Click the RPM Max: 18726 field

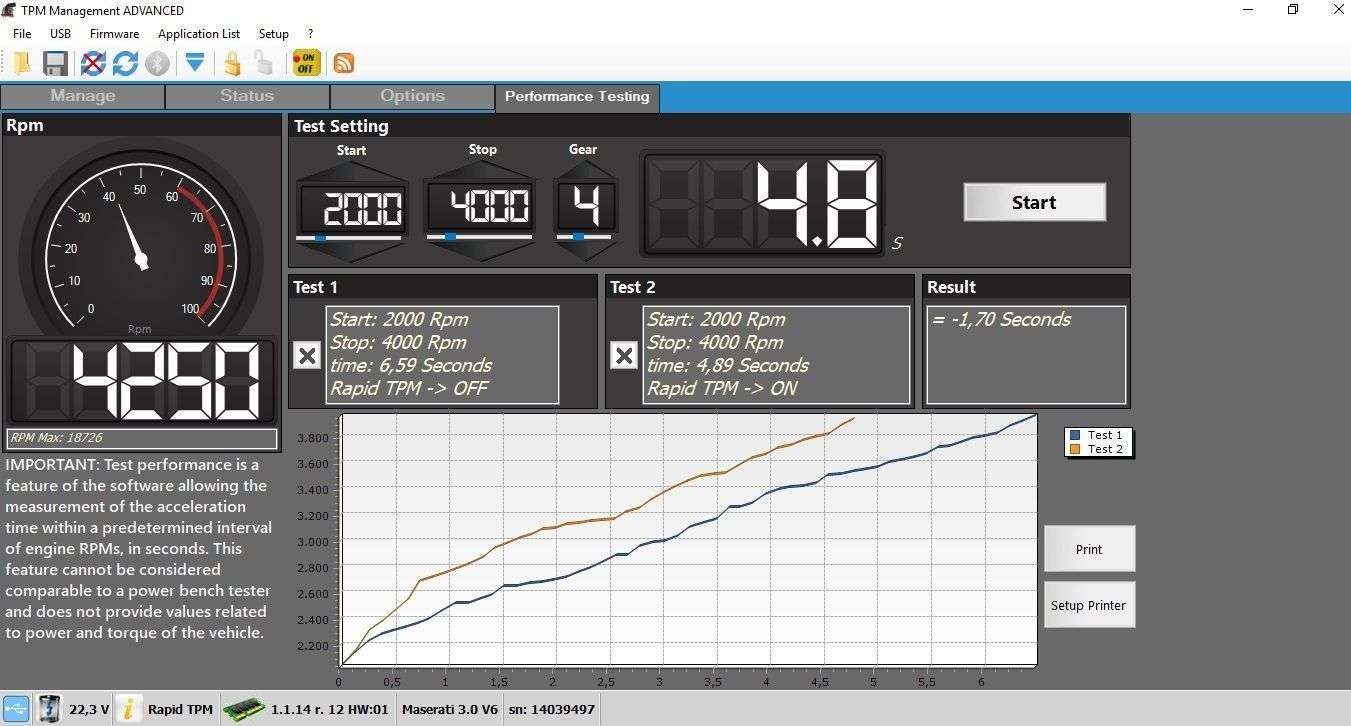pos(142,438)
